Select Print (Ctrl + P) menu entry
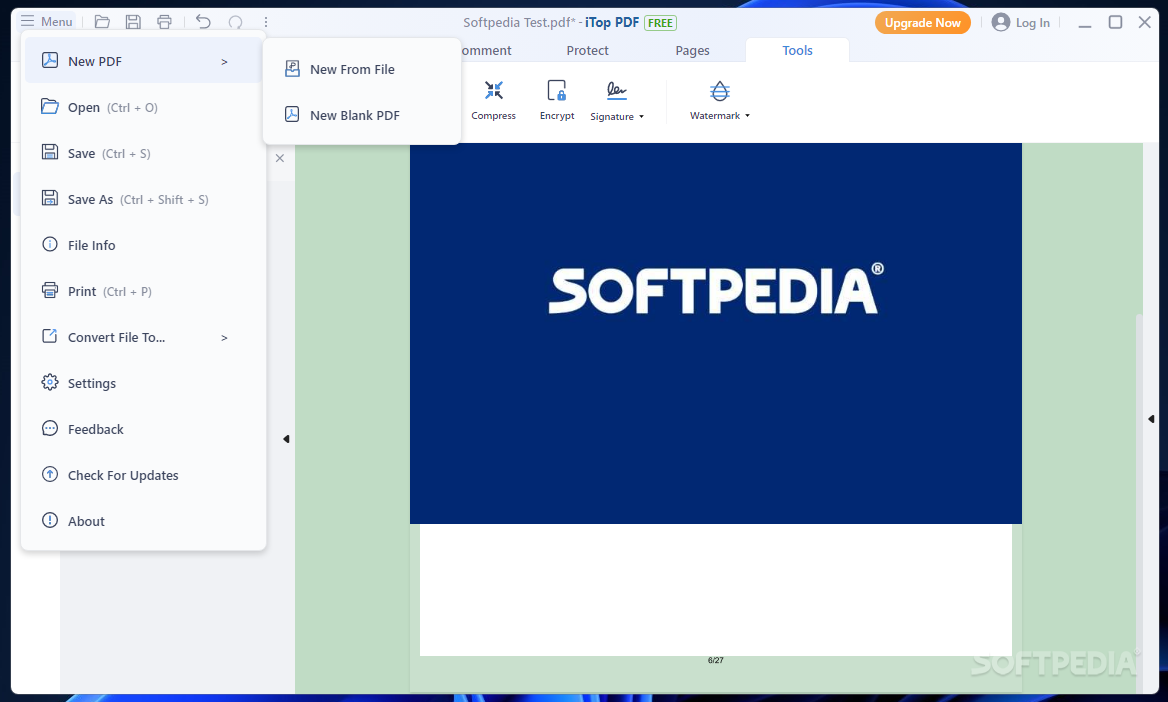Viewport: 1168px width, 702px height. pos(144,291)
